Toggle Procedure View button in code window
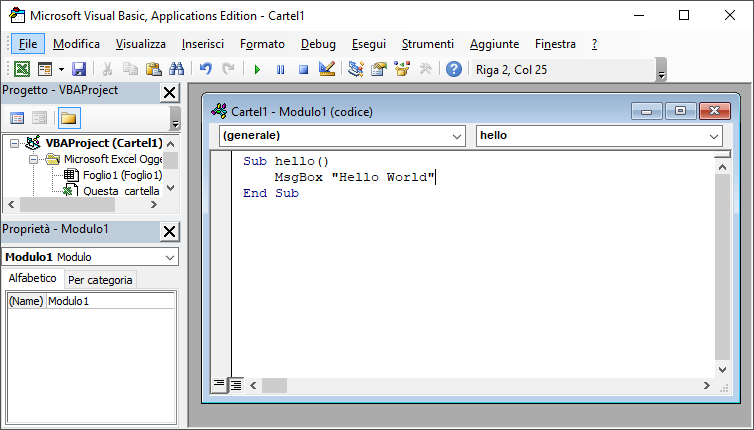The height and width of the screenshot is (430, 754). pos(219,385)
